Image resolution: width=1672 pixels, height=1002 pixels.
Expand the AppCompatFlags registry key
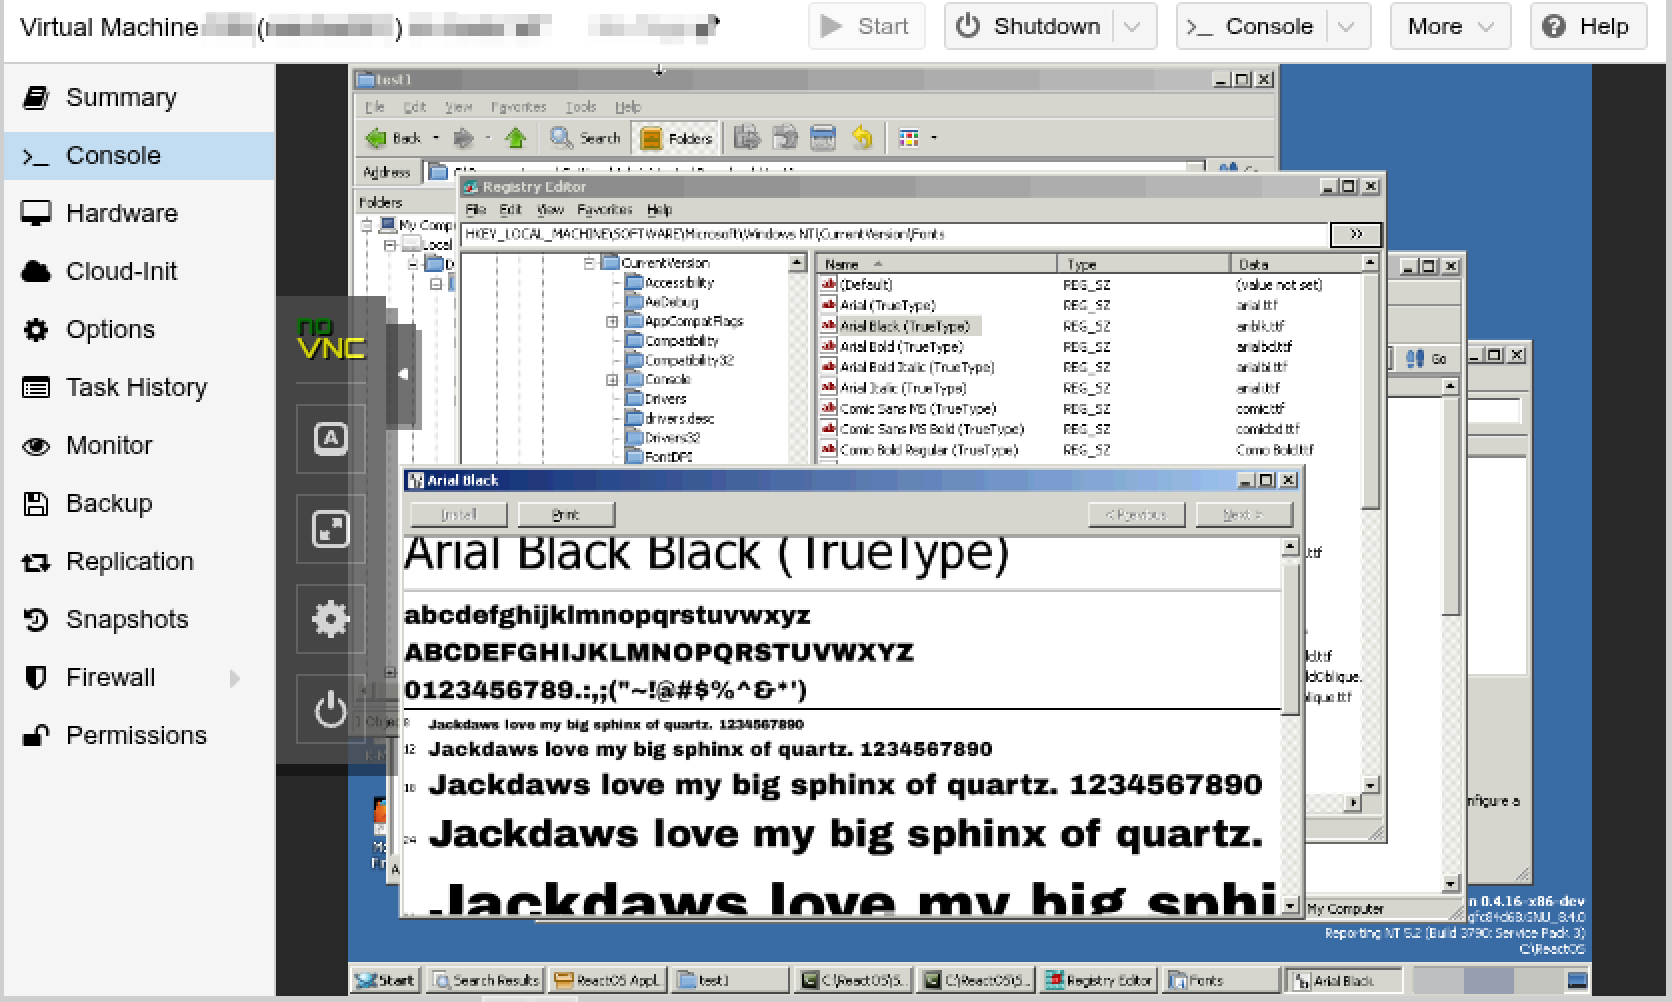tap(612, 322)
